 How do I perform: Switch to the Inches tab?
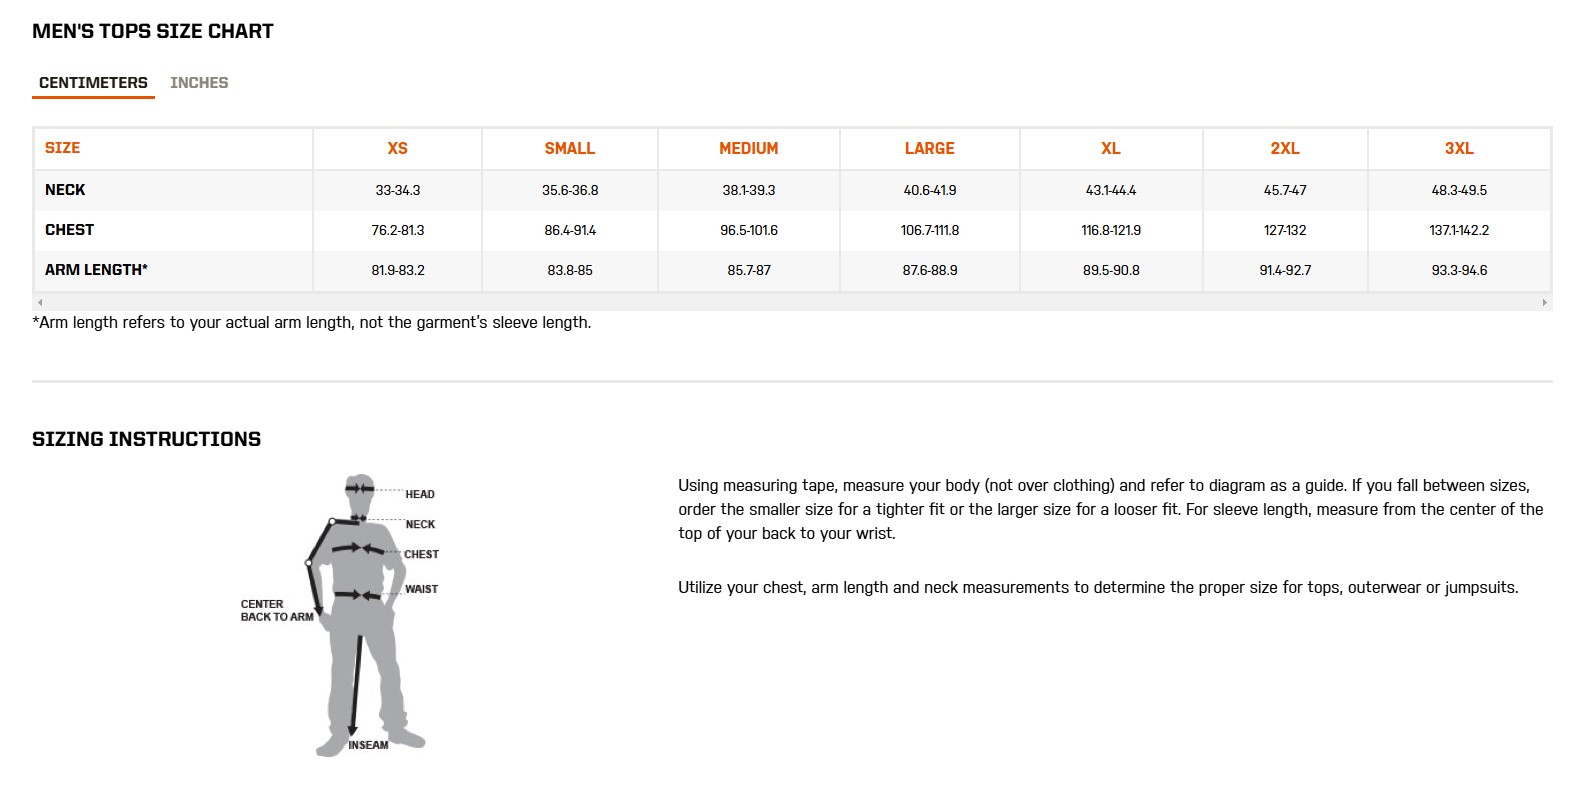[199, 83]
